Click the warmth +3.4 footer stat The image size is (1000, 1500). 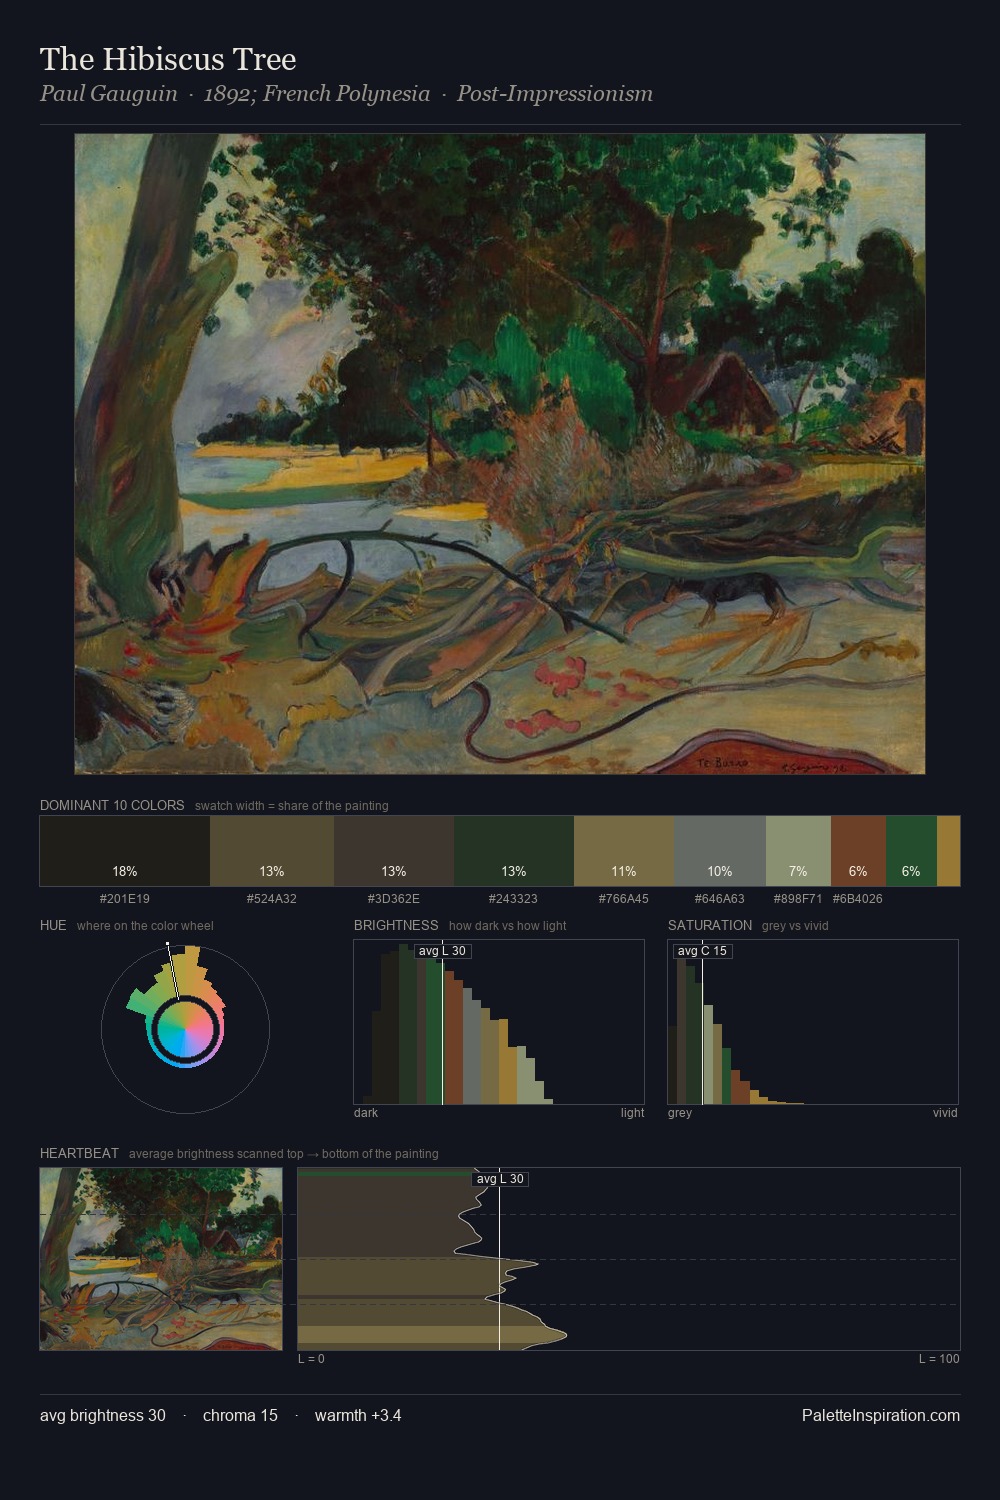click(x=358, y=1415)
